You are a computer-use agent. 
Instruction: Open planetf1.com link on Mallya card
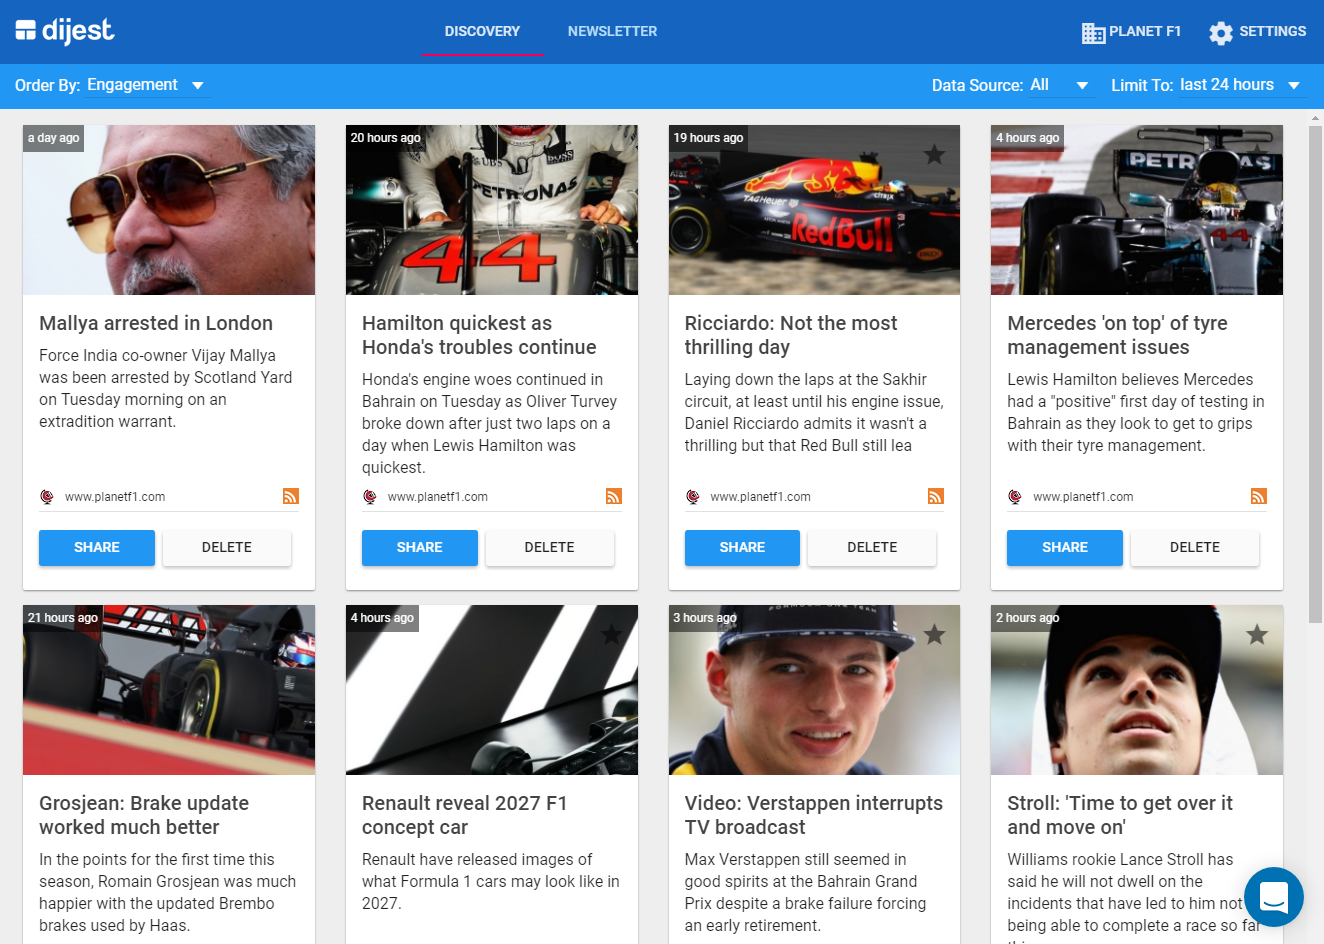(115, 497)
